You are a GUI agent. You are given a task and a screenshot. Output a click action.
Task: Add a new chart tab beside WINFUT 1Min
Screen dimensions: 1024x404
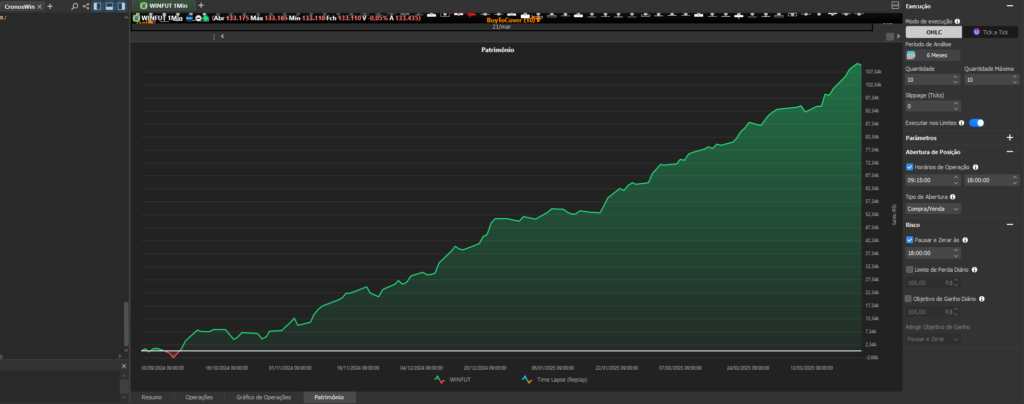tap(201, 5)
